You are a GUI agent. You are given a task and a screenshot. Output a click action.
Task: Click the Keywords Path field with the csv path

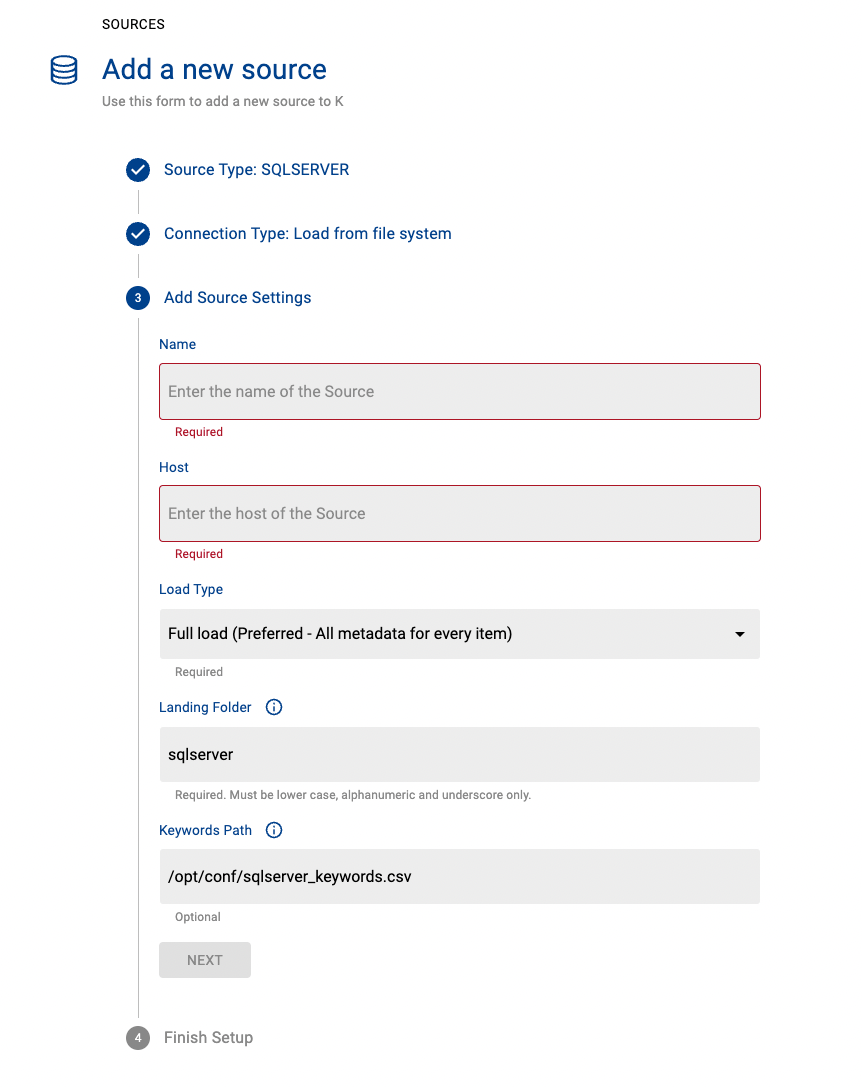click(459, 876)
